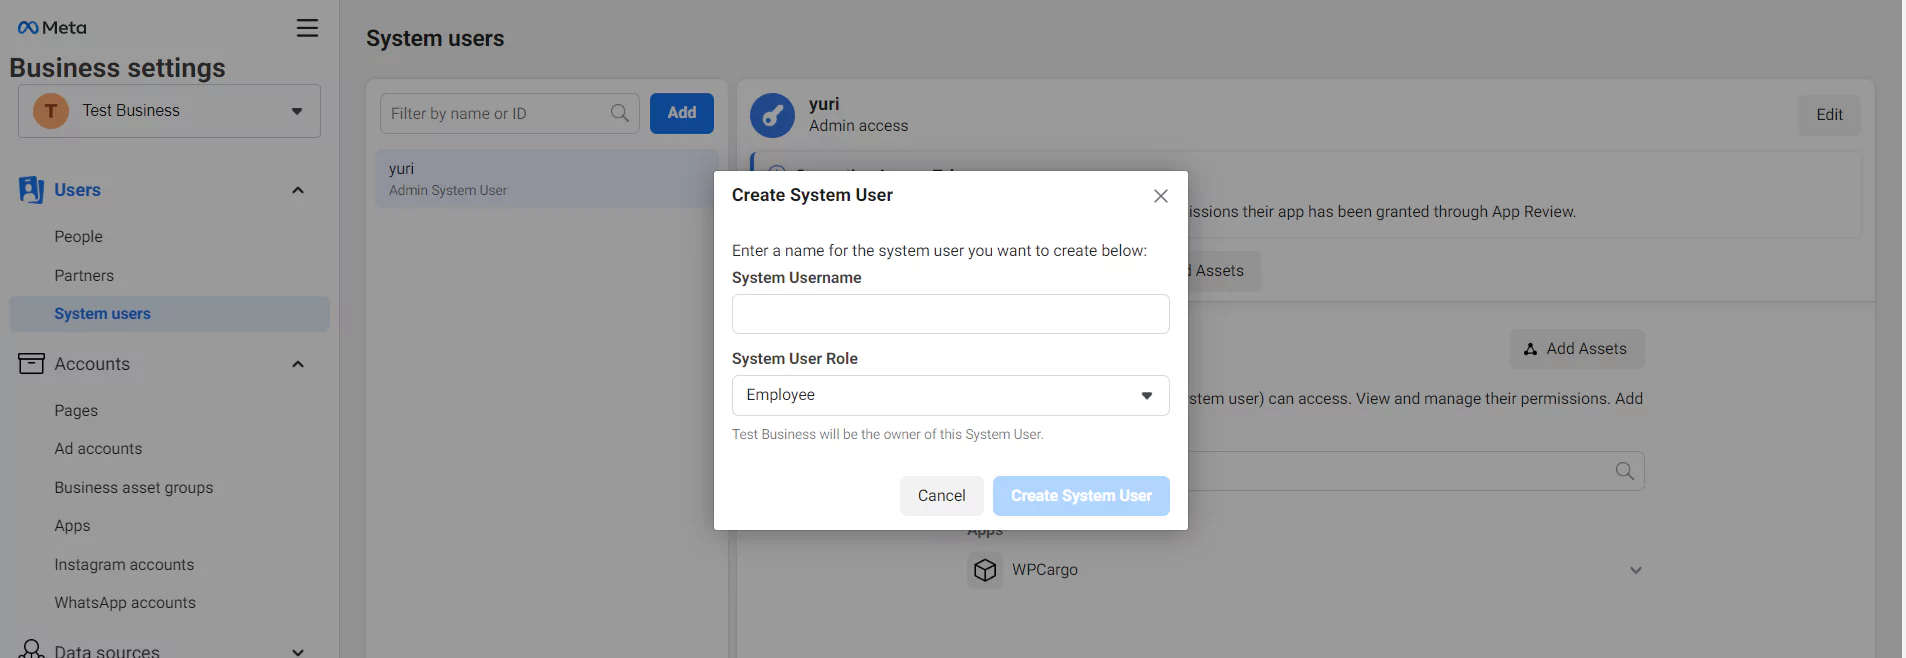
Task: Open the System User Role dropdown
Action: (x=950, y=395)
